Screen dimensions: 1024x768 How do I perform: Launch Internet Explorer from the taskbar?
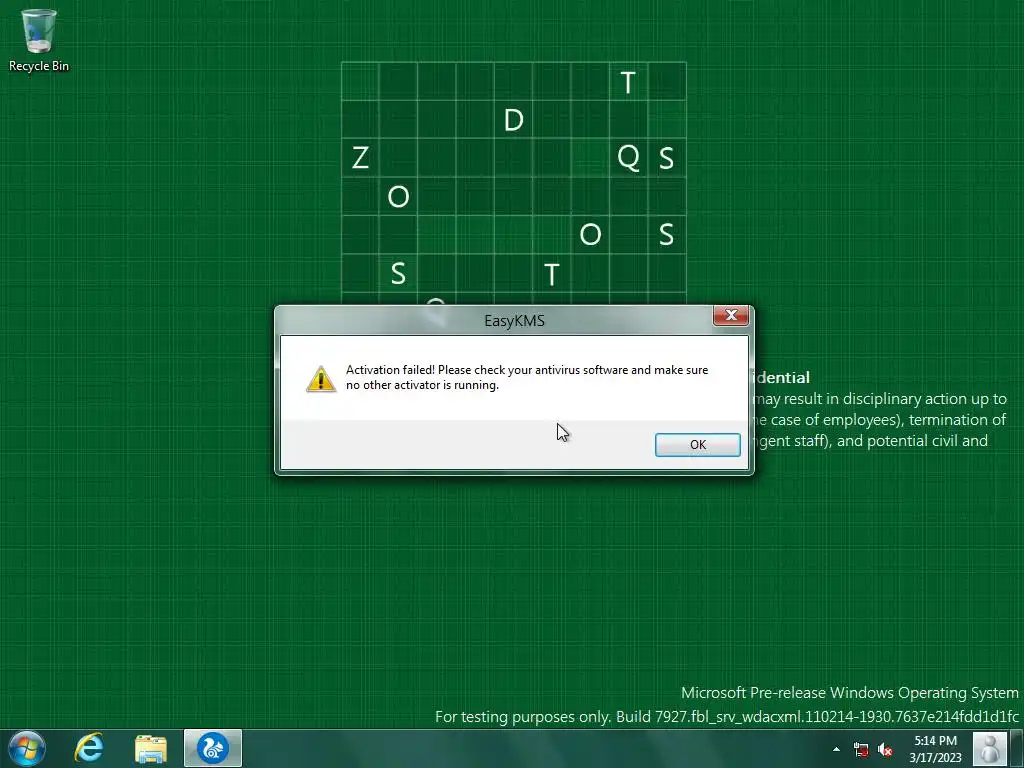pyautogui.click(x=89, y=748)
